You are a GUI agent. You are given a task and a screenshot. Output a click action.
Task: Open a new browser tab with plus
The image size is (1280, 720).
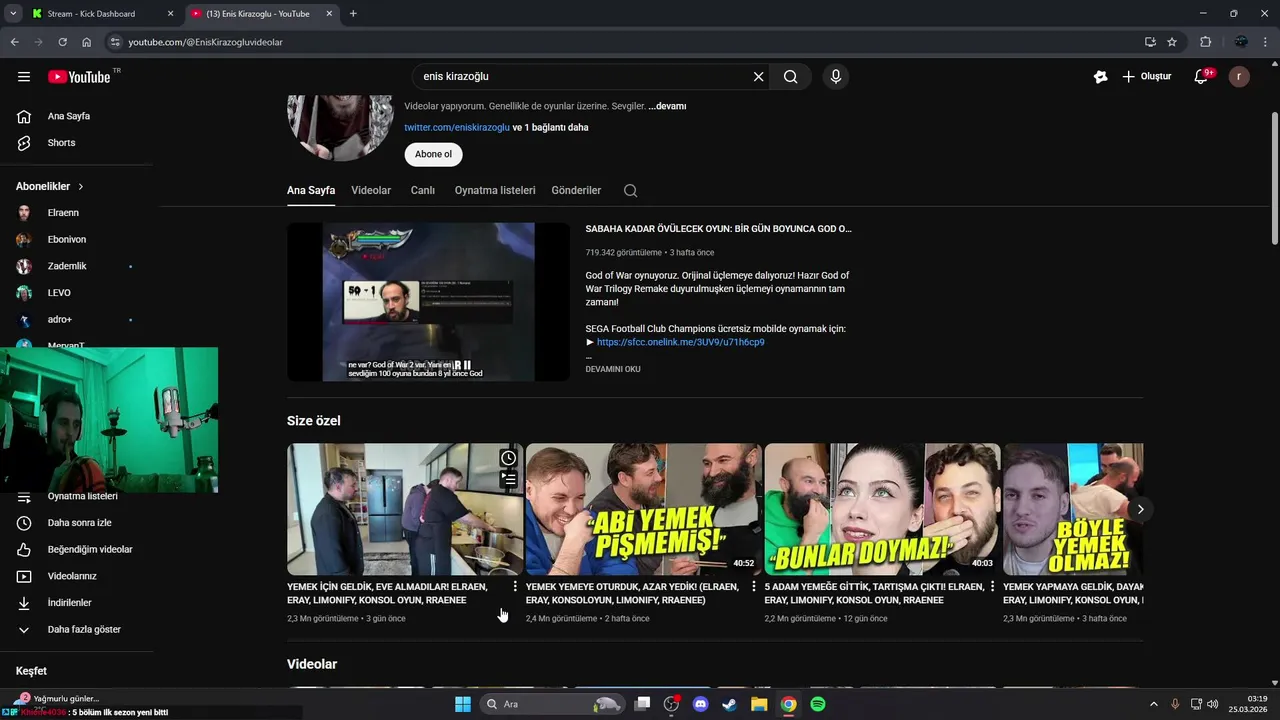click(x=353, y=14)
